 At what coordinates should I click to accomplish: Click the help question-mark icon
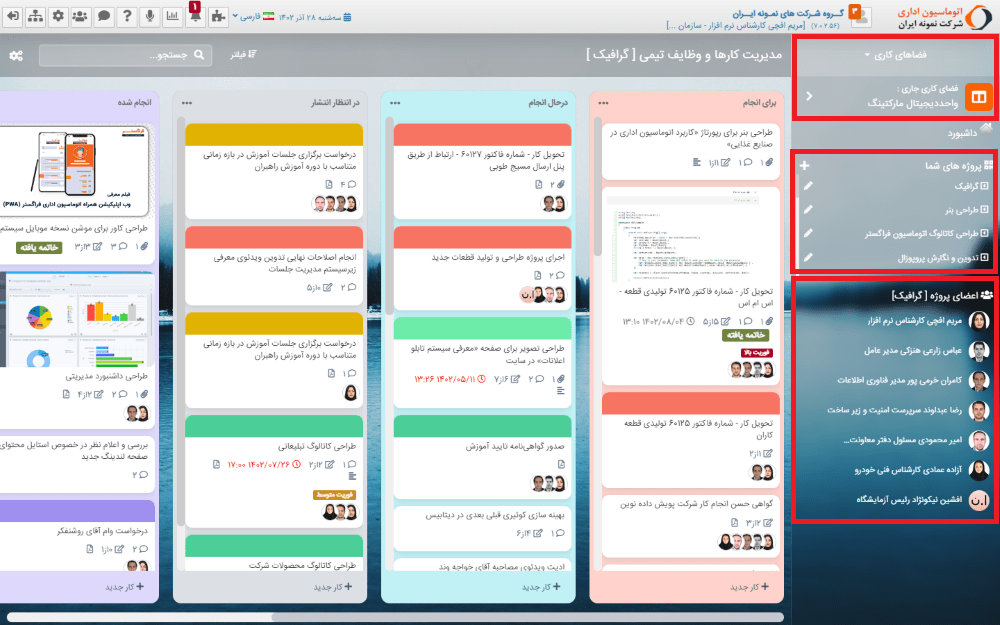coord(127,15)
